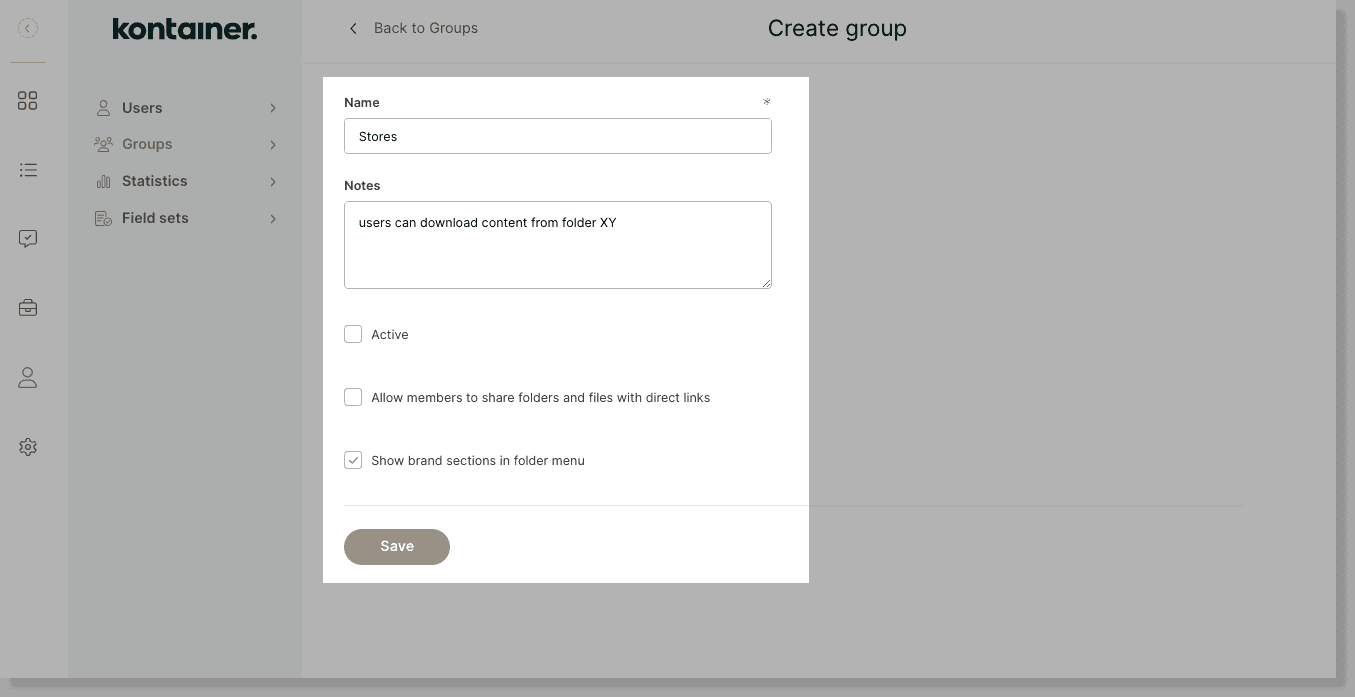Select the Groups menu item
Image resolution: width=1355 pixels, height=697 pixels.
[146, 144]
